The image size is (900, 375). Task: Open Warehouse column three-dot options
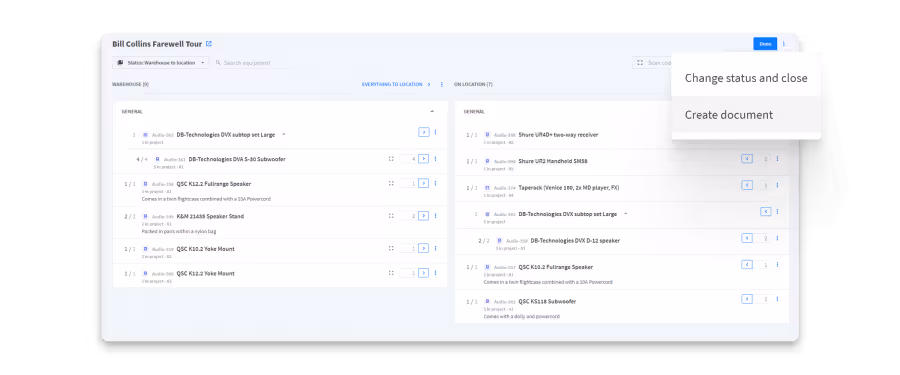tap(442, 84)
